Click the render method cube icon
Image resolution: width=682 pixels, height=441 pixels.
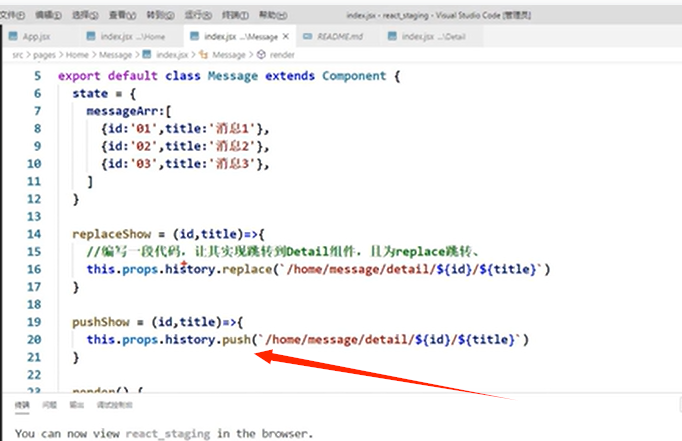coord(261,55)
